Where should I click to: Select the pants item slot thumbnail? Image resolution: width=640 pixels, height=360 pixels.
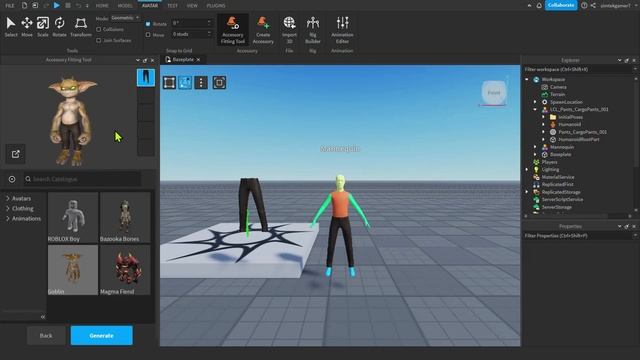pos(146,77)
